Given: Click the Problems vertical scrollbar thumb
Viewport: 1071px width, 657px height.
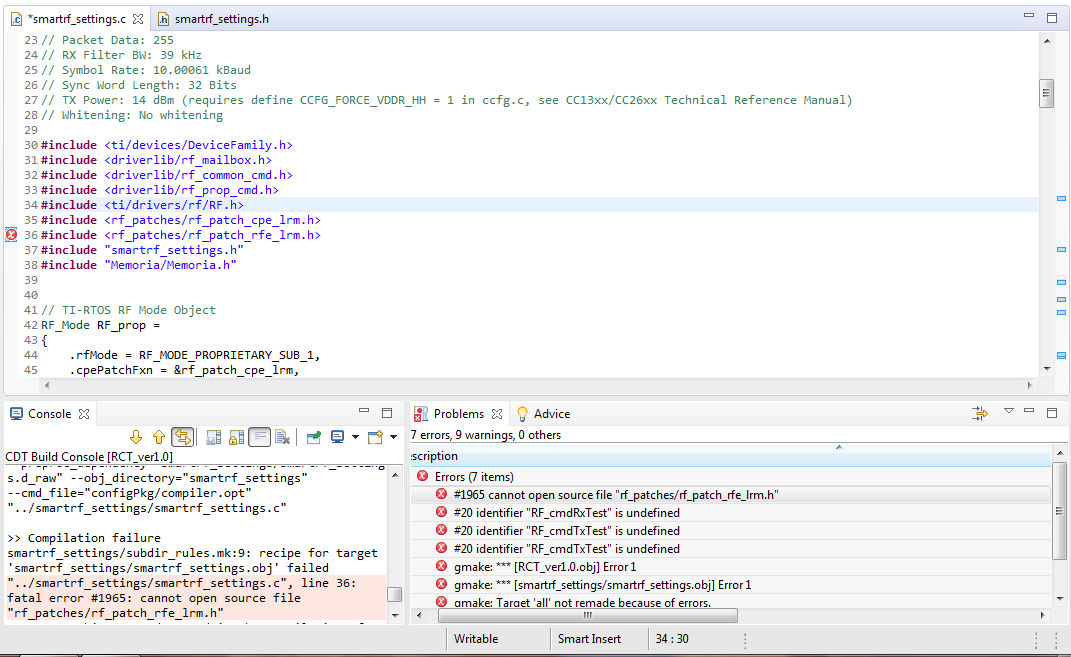Looking at the screenshot, I should point(1060,510).
